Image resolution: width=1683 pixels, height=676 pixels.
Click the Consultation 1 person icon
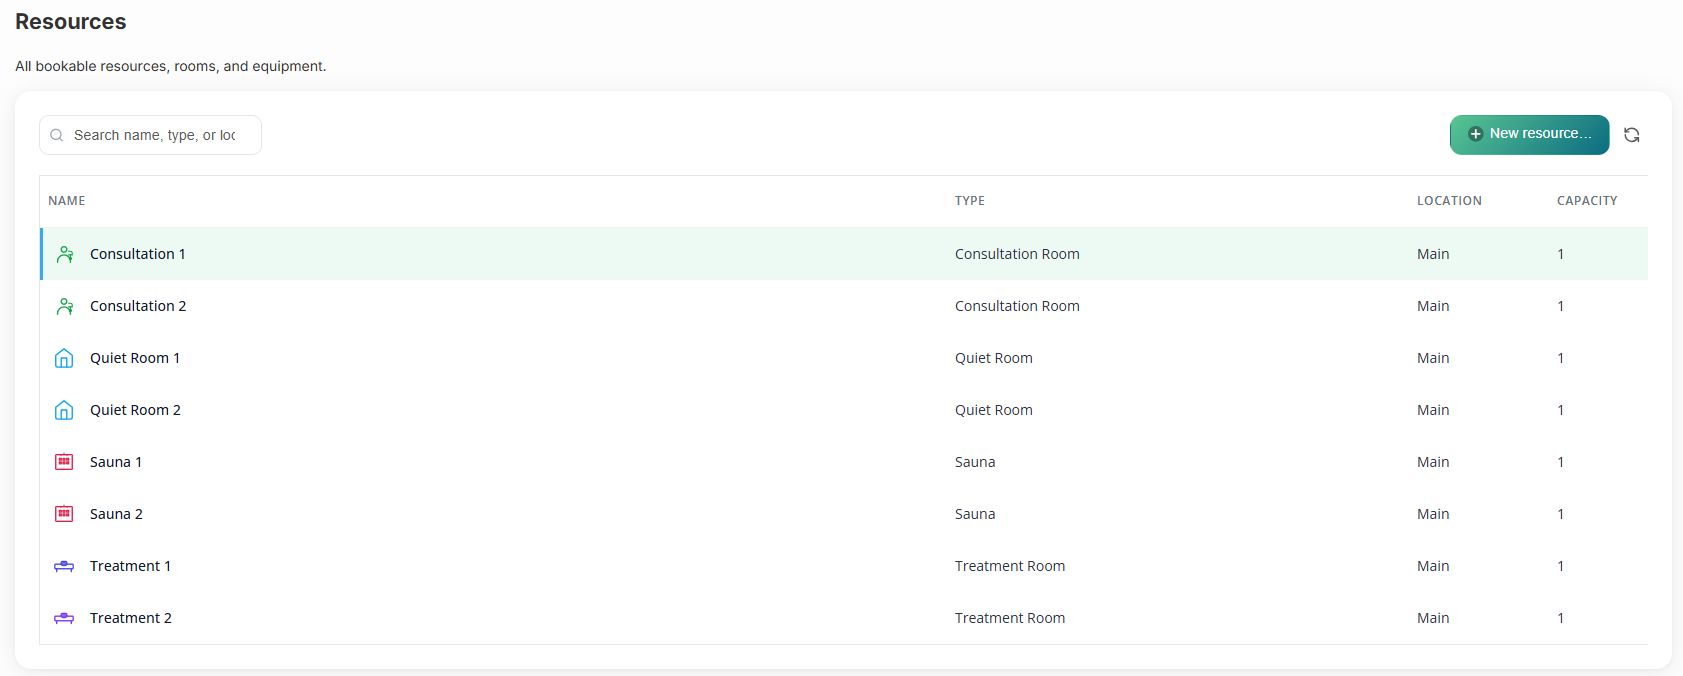[x=65, y=254]
